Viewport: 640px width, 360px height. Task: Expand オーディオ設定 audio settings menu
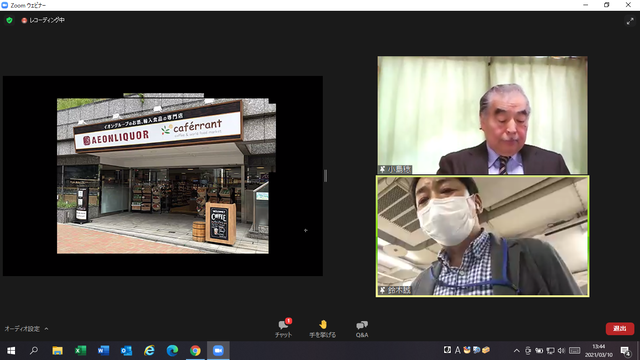coord(26,329)
